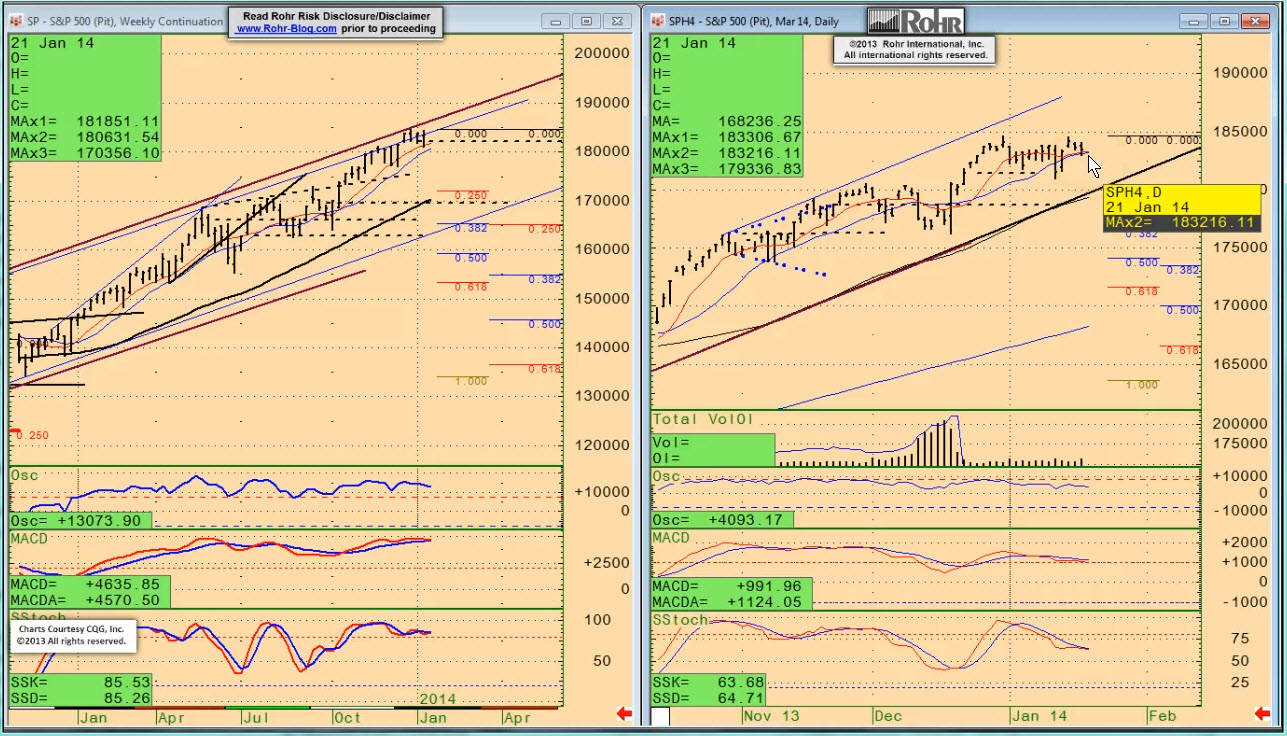Select SStoch study label on daily chart
The image size is (1287, 736).
680,620
